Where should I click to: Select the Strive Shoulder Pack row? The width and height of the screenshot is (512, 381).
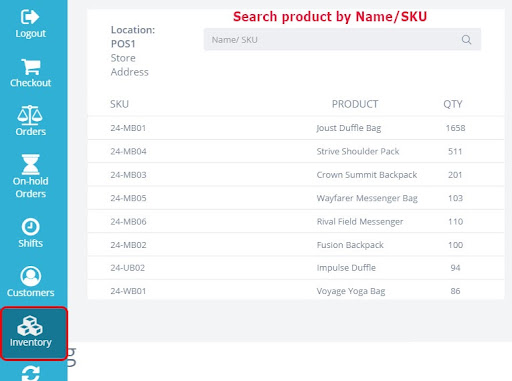click(296, 151)
